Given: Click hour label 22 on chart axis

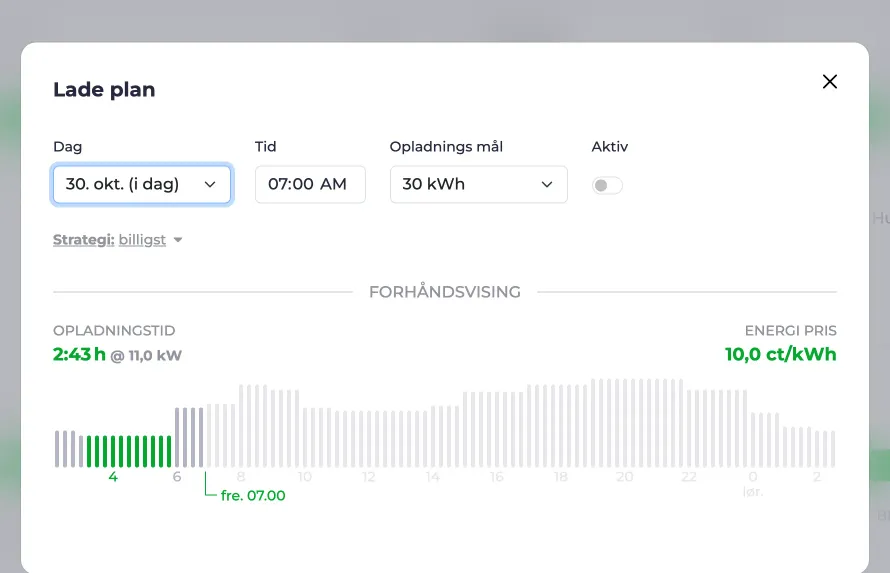Looking at the screenshot, I should (x=689, y=477).
